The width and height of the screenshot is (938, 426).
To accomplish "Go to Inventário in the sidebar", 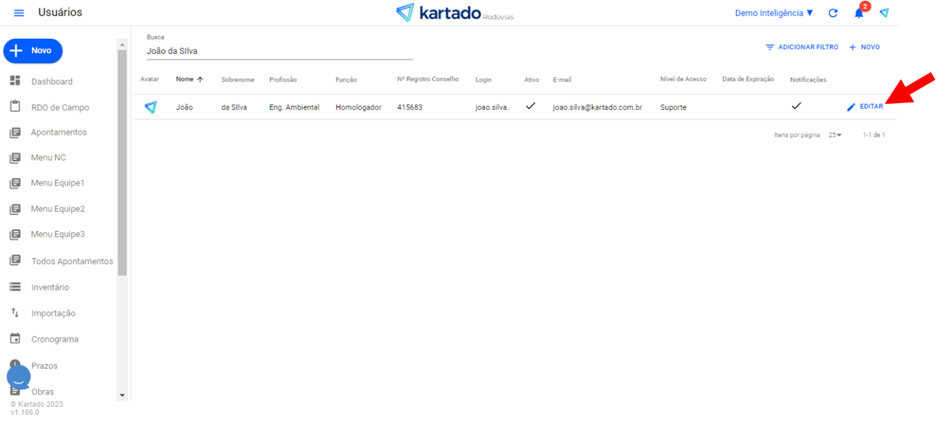I will point(49,287).
